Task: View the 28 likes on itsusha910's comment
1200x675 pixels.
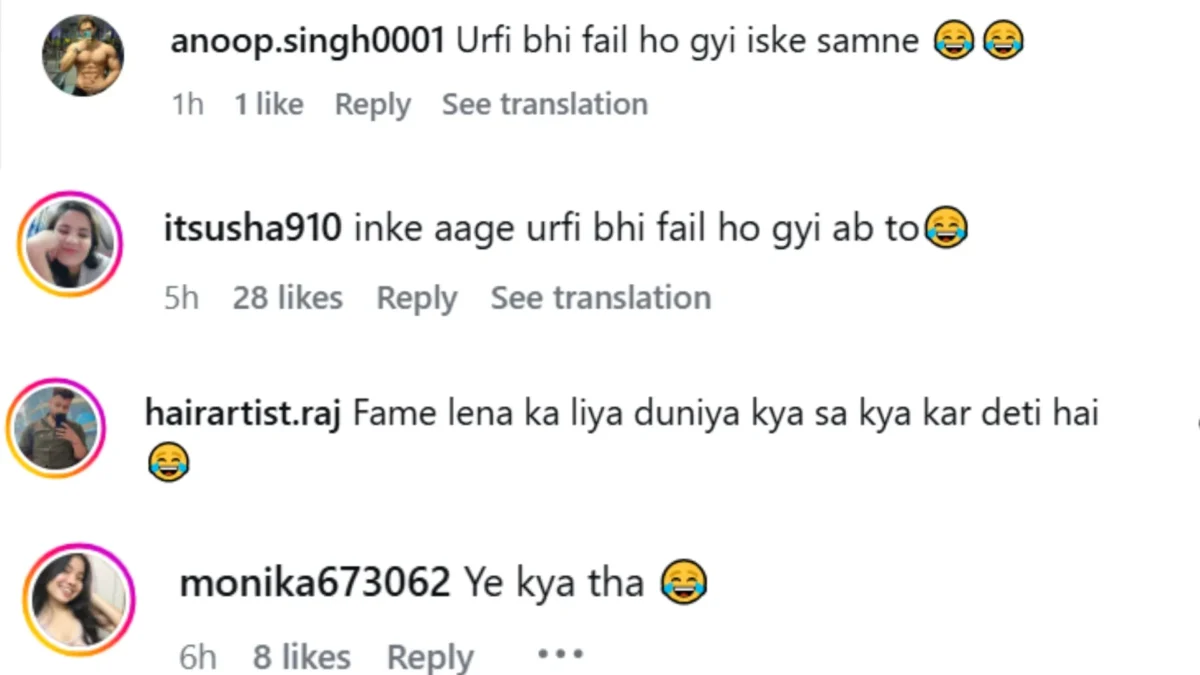Action: tap(288, 298)
